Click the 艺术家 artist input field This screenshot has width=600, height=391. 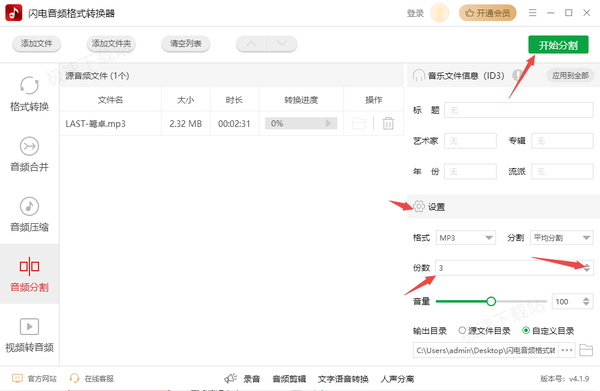click(x=470, y=141)
